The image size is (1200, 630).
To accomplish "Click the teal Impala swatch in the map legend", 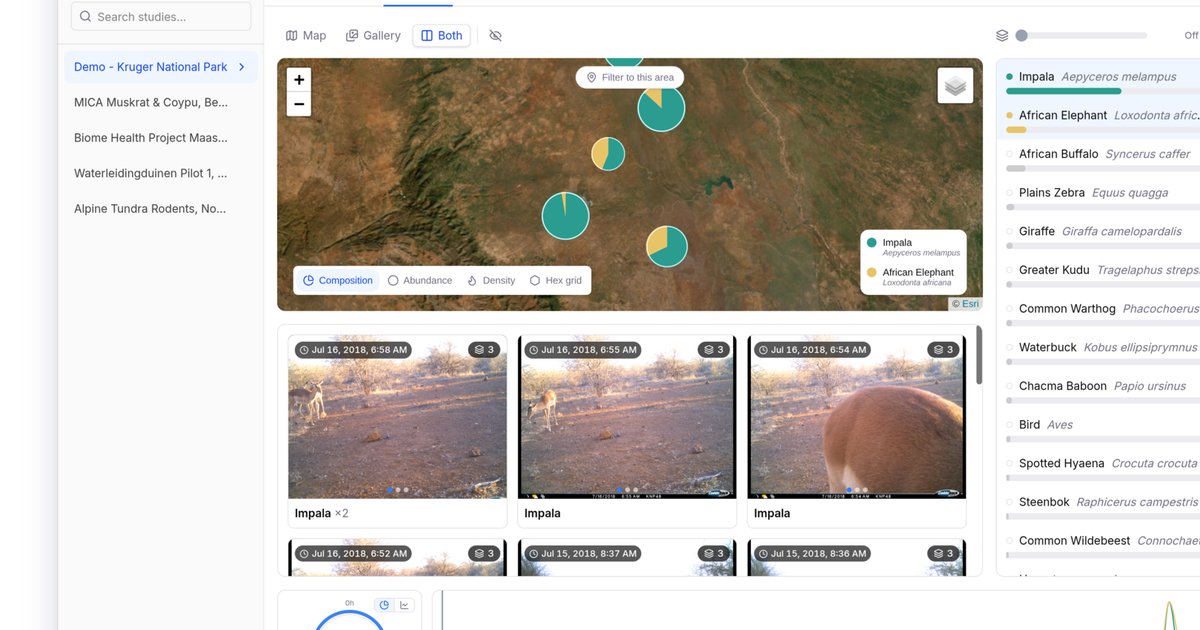I will (872, 243).
